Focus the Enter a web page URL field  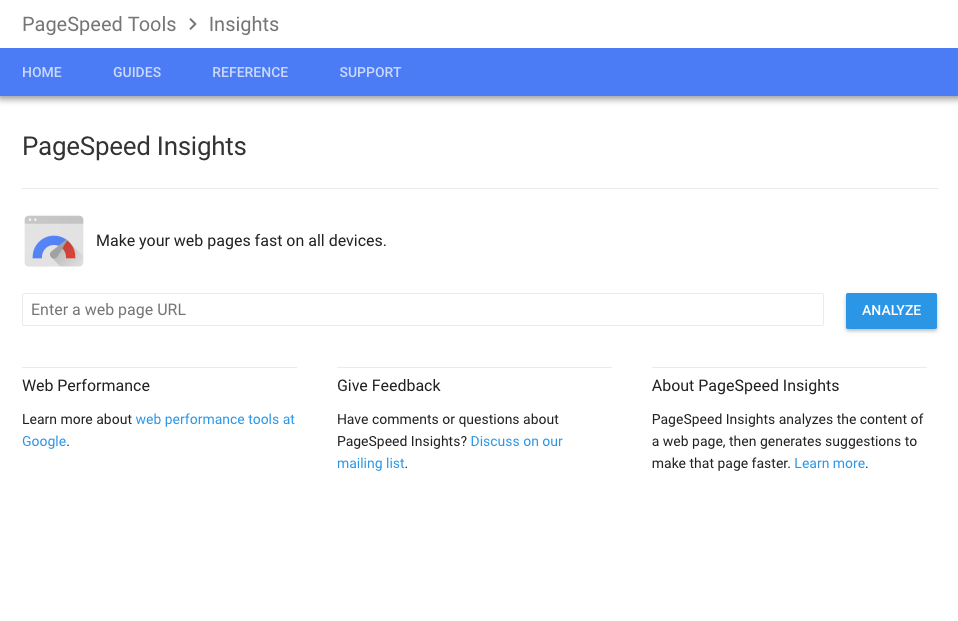click(423, 310)
